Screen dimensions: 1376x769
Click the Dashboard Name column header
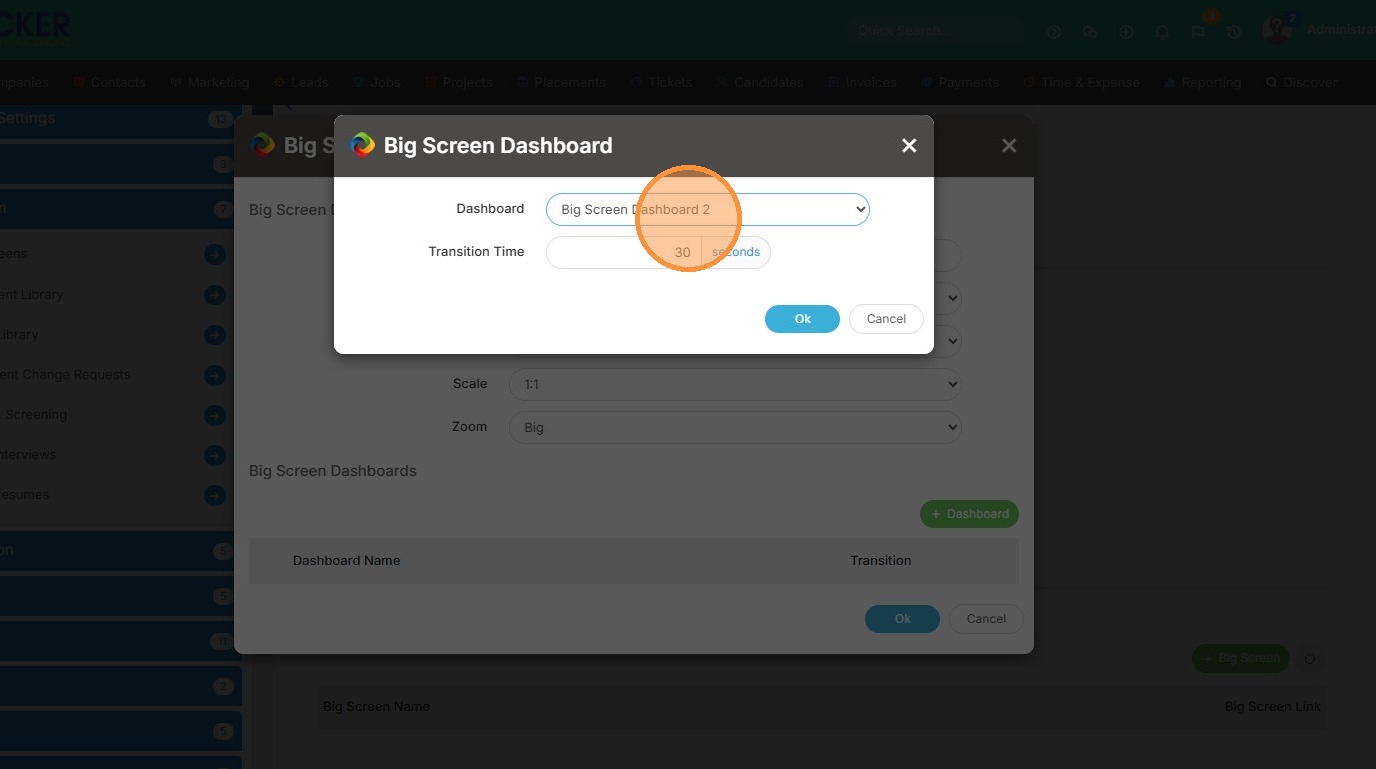click(x=346, y=561)
